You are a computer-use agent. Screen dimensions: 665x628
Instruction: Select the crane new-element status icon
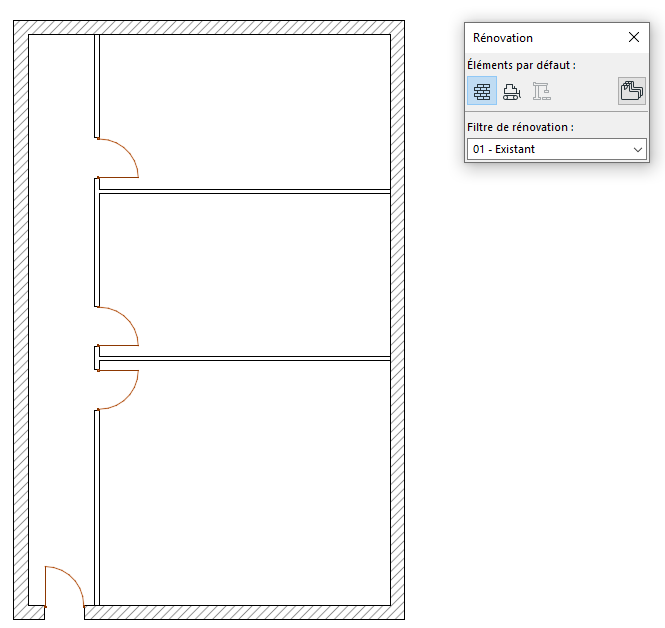[x=541, y=91]
